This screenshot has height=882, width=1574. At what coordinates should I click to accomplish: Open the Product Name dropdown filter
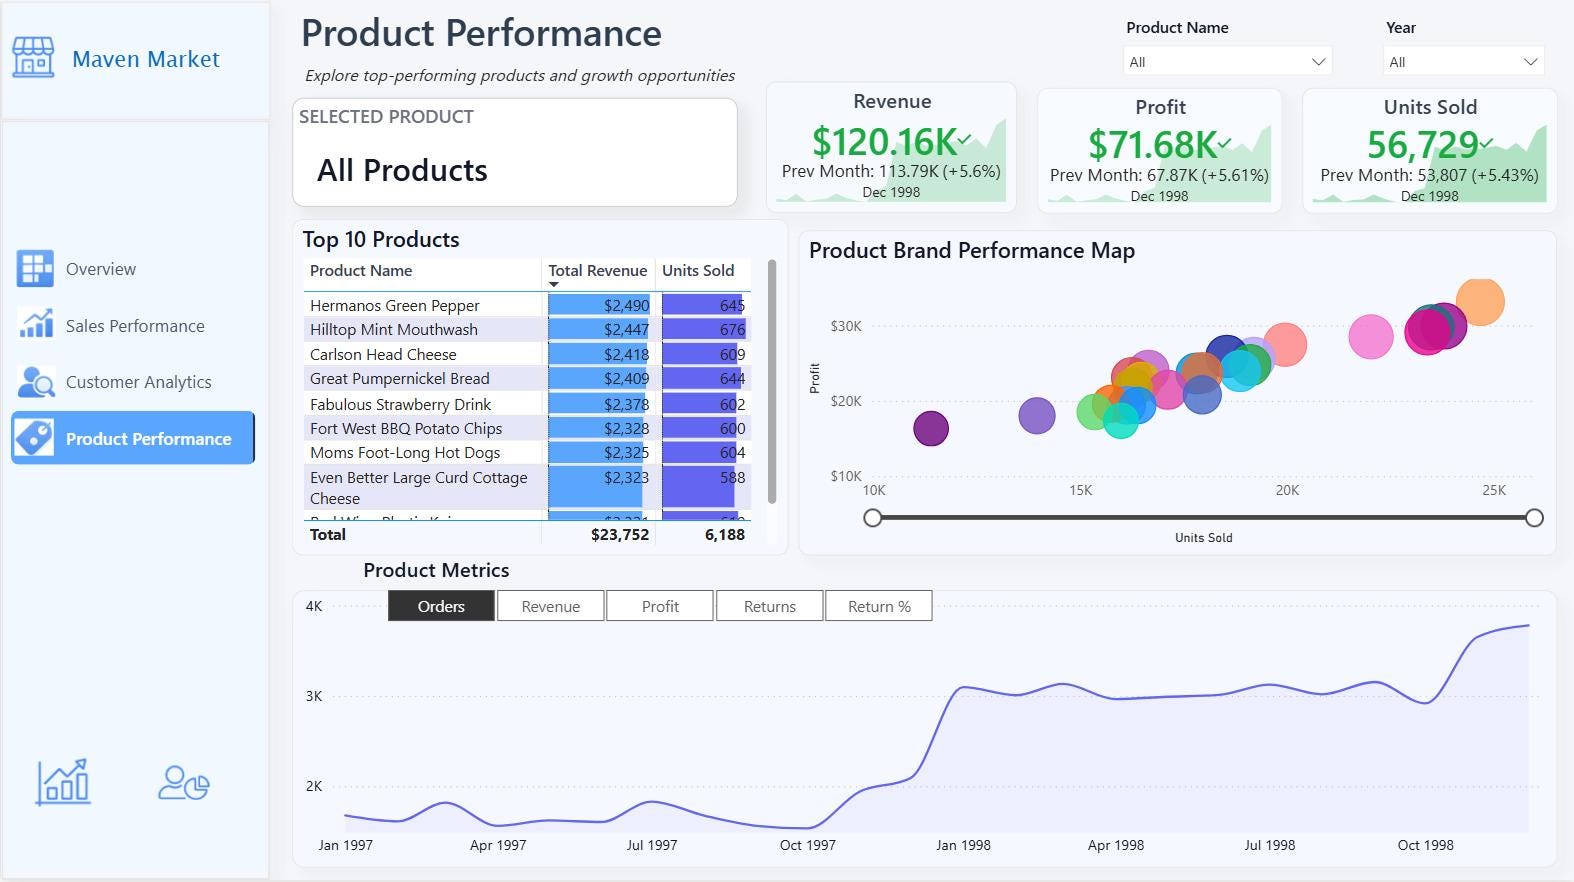1227,61
